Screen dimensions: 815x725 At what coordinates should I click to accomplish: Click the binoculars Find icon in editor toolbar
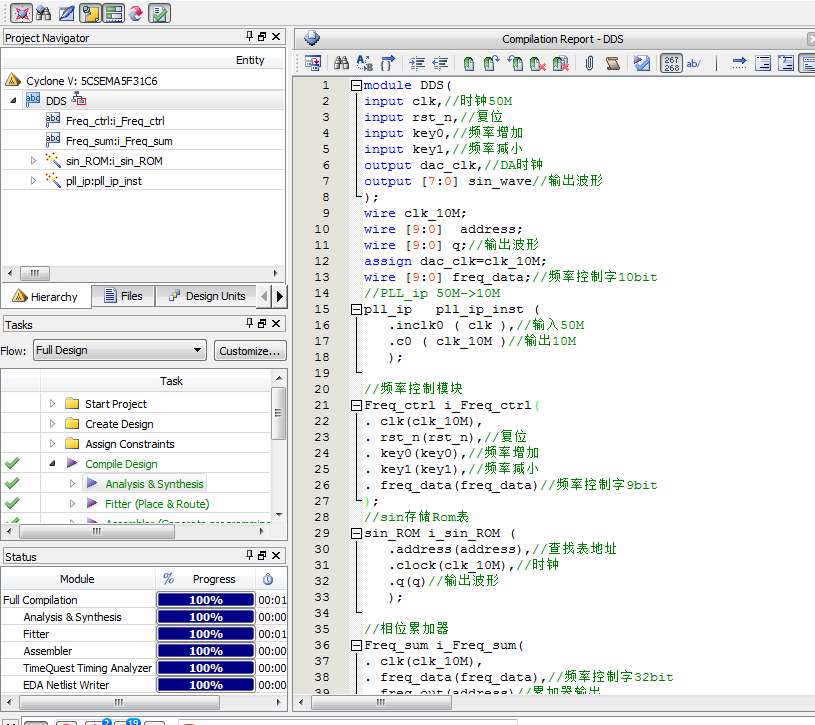341,63
